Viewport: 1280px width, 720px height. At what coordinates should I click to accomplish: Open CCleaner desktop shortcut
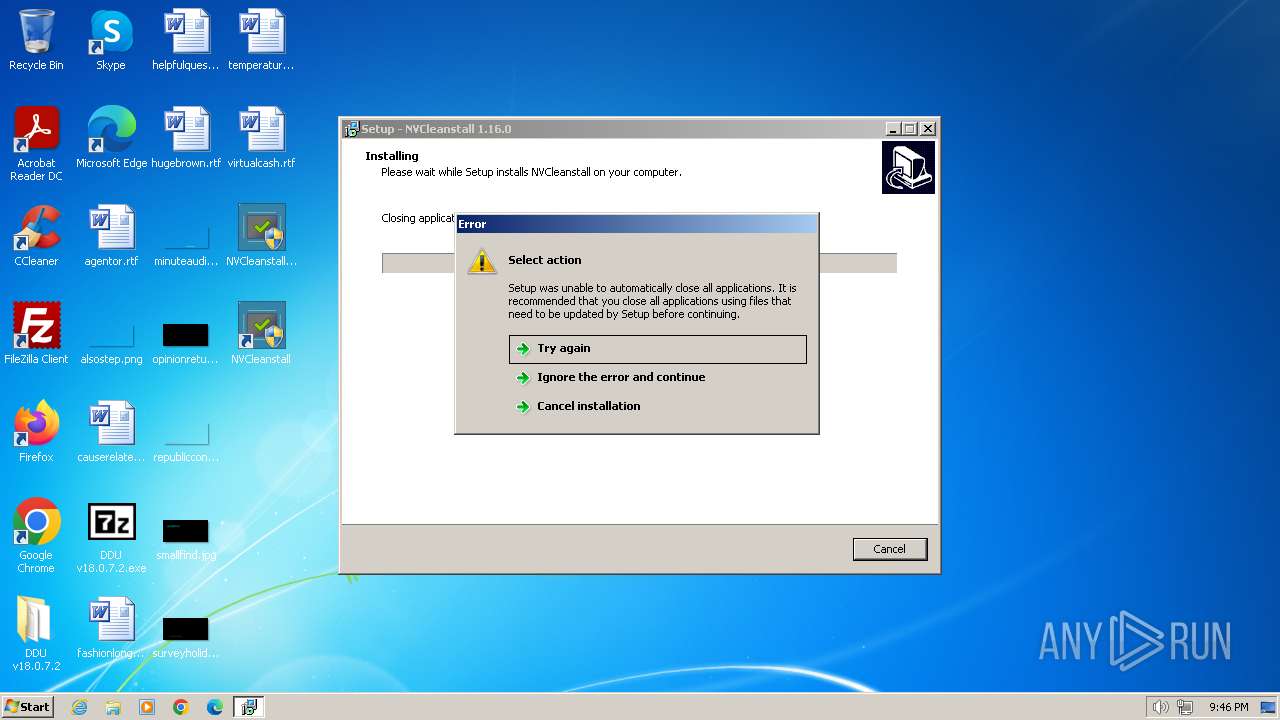(x=36, y=236)
